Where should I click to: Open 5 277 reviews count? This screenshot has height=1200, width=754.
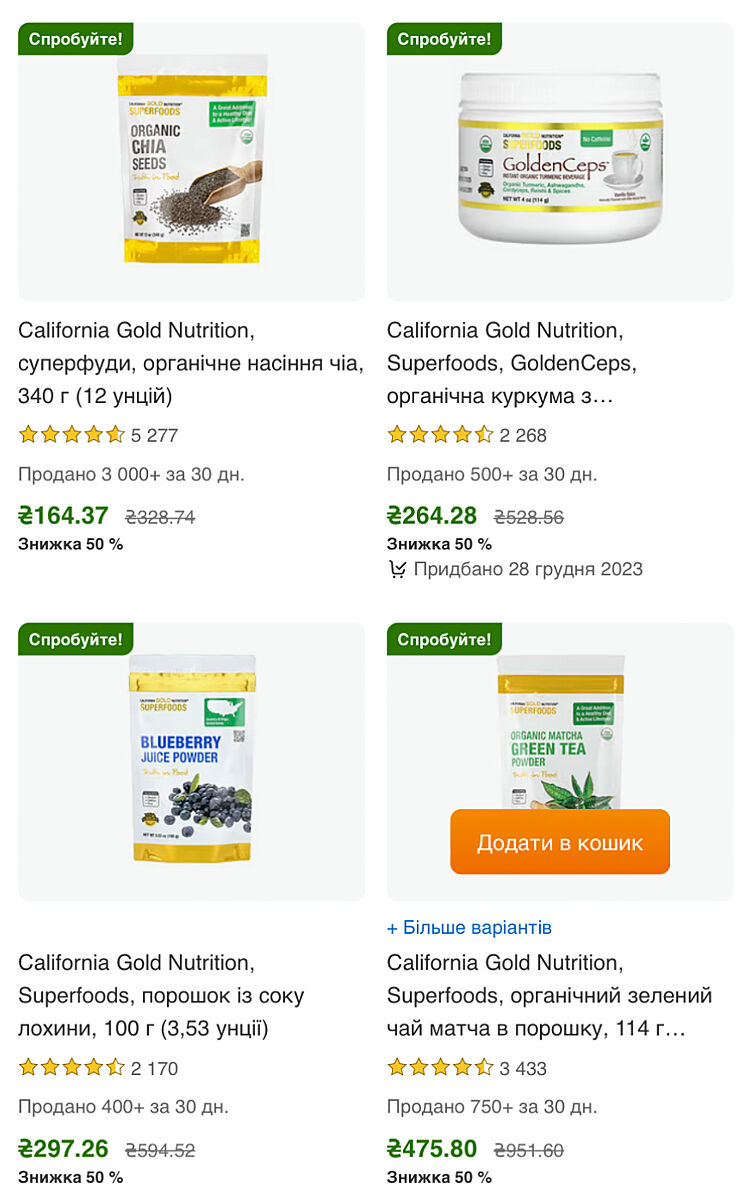(x=155, y=436)
